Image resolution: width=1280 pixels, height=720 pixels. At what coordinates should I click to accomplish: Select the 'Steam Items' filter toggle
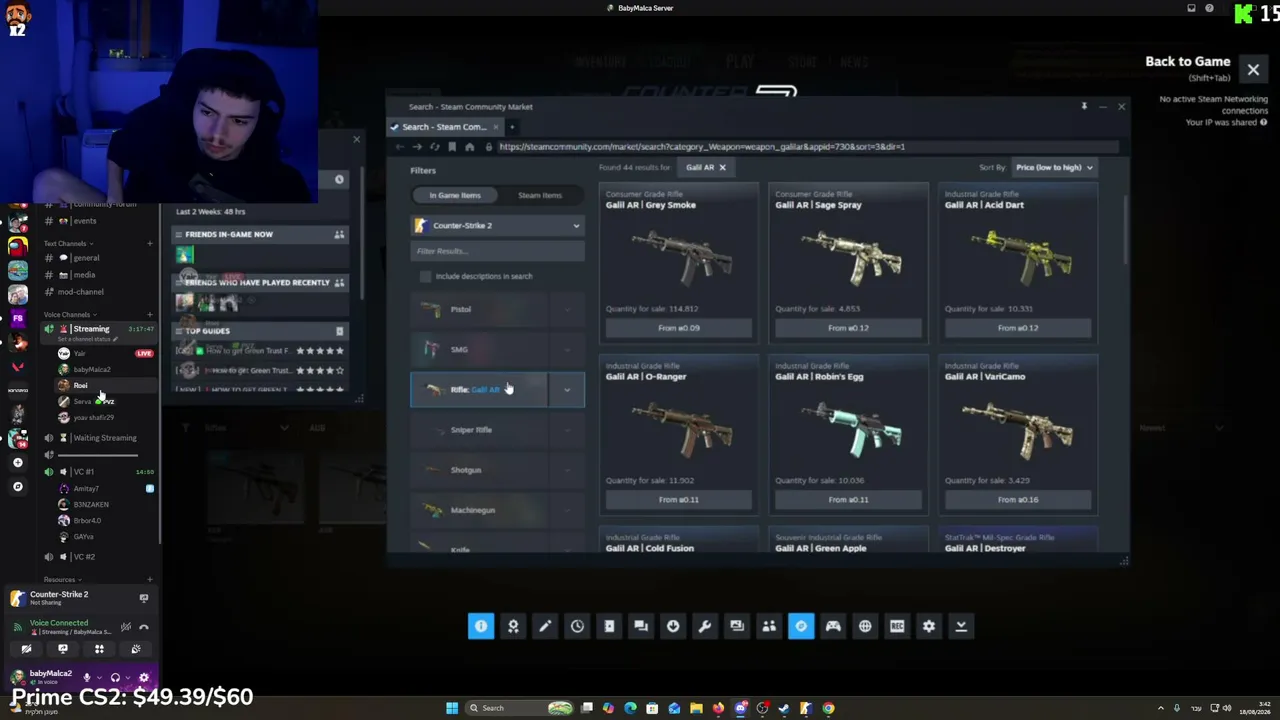coord(539,195)
